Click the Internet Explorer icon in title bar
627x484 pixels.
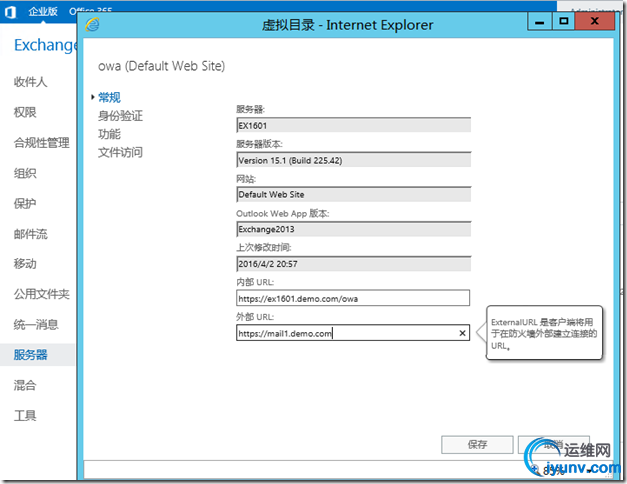(x=92, y=25)
